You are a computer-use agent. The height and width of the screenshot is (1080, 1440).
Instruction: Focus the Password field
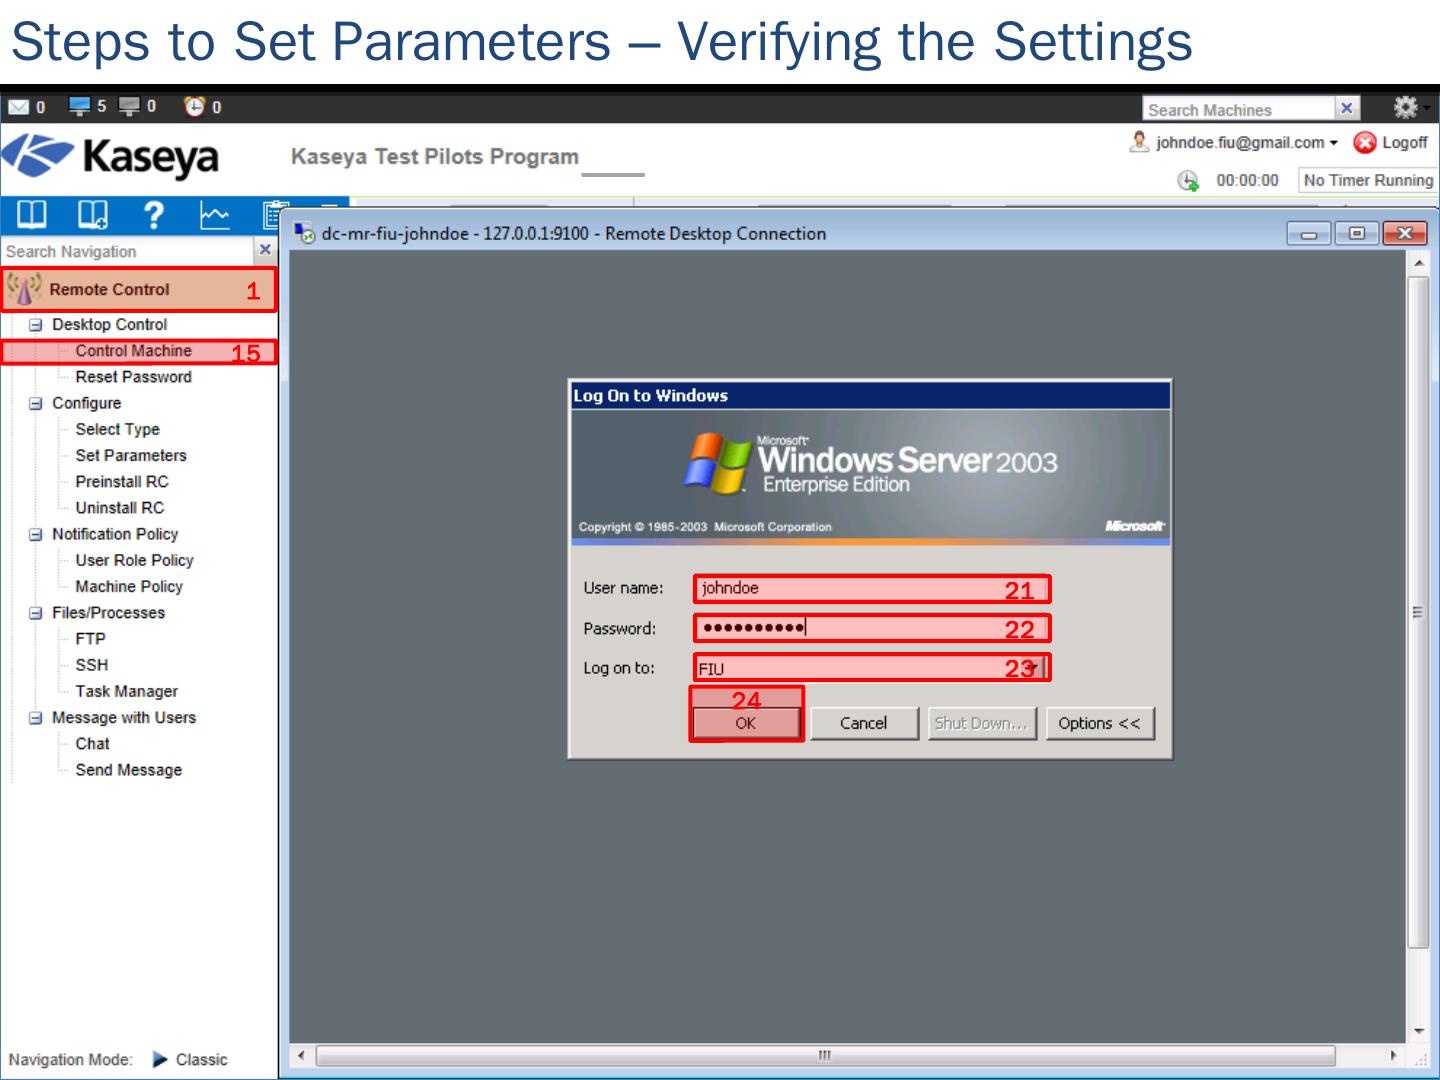tap(872, 628)
